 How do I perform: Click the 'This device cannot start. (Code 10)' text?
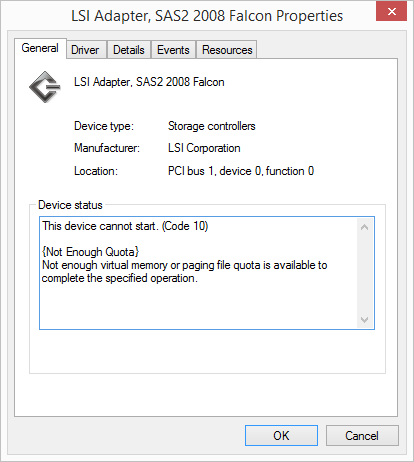(x=125, y=226)
